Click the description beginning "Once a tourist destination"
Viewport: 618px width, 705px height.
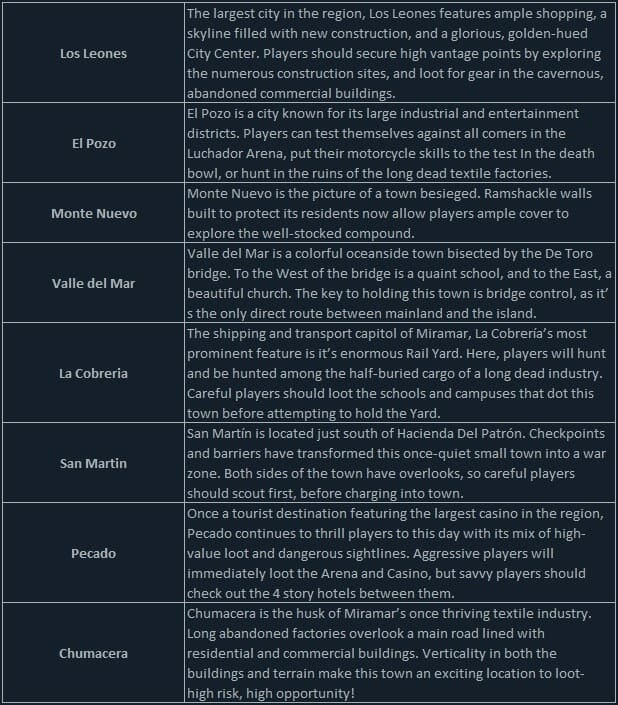pos(400,553)
